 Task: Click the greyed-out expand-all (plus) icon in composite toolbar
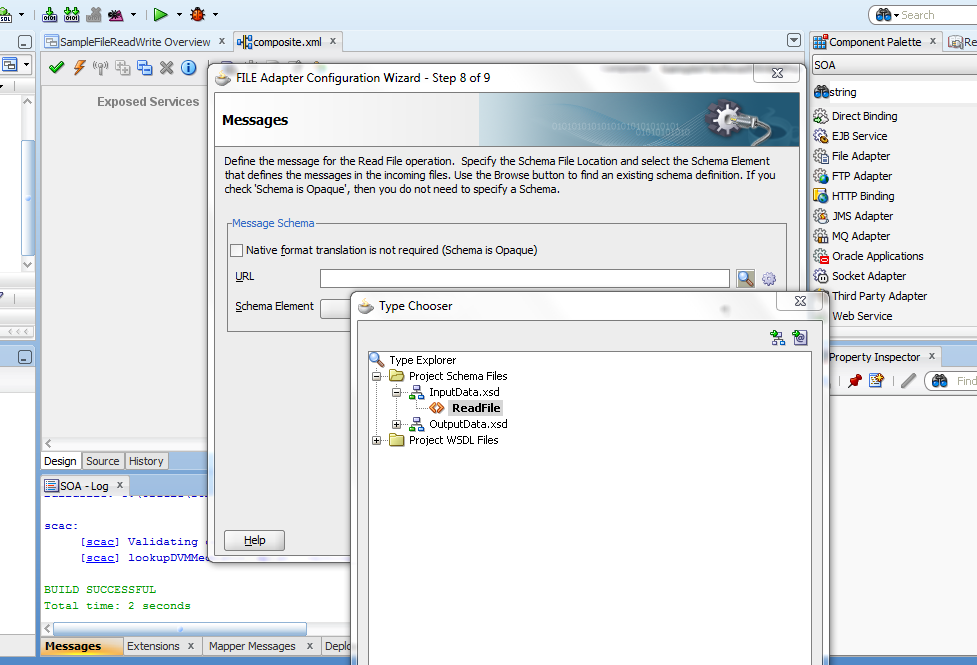tap(123, 67)
